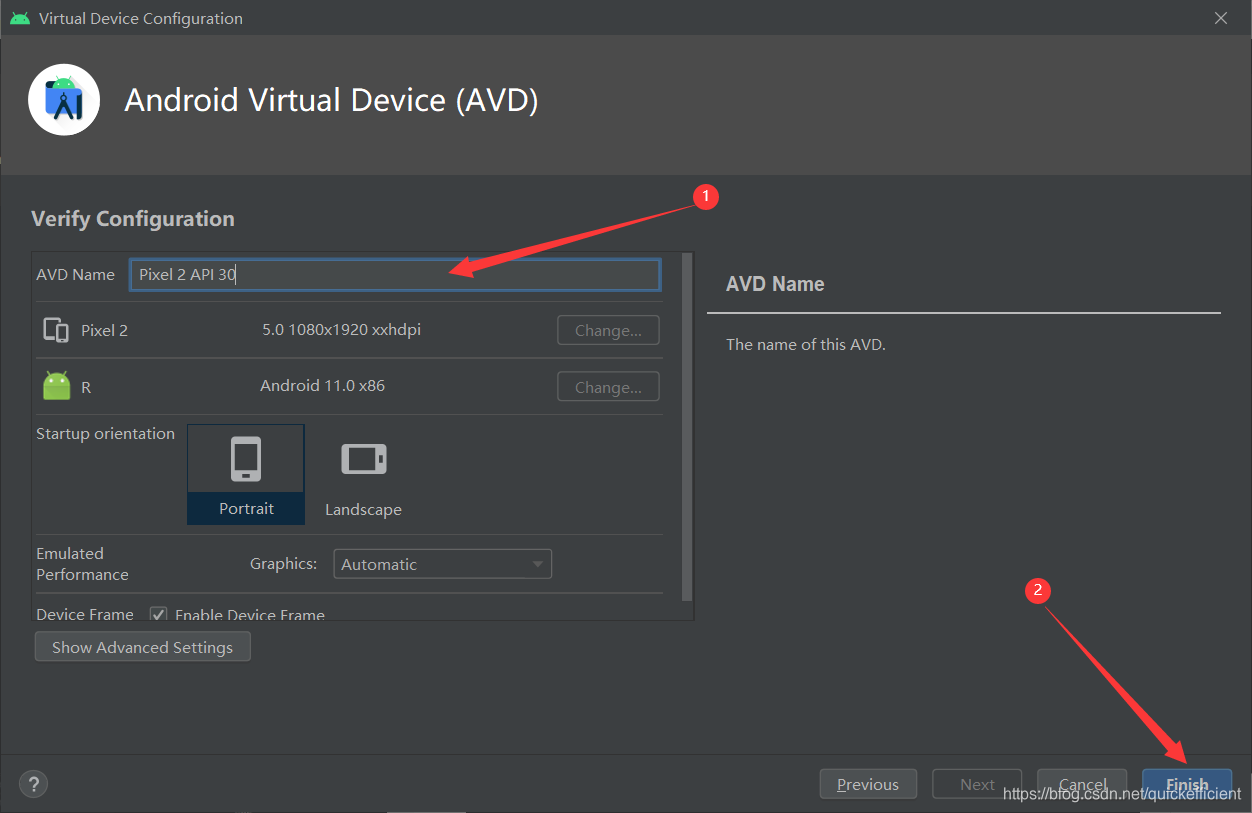Open the Graphics mode dropdown
The image size is (1252, 813).
(x=442, y=563)
